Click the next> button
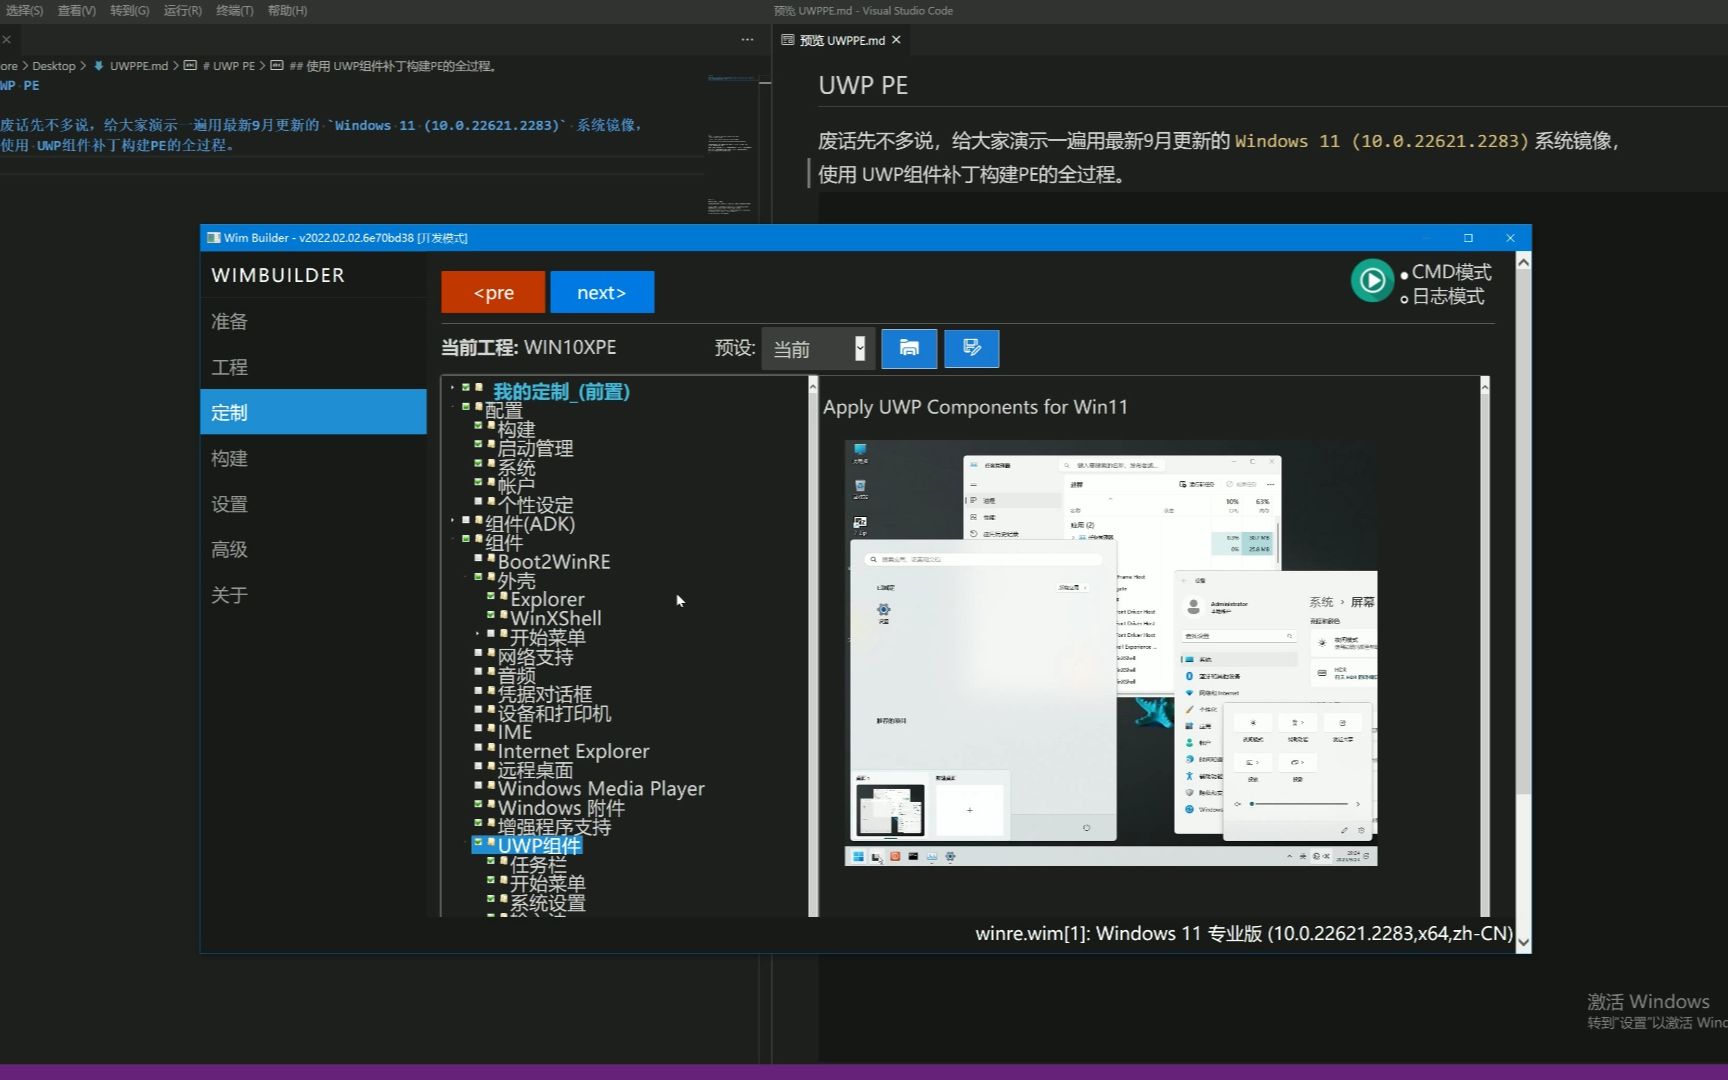Screen dimensions: 1728x1080 click(x=602, y=292)
